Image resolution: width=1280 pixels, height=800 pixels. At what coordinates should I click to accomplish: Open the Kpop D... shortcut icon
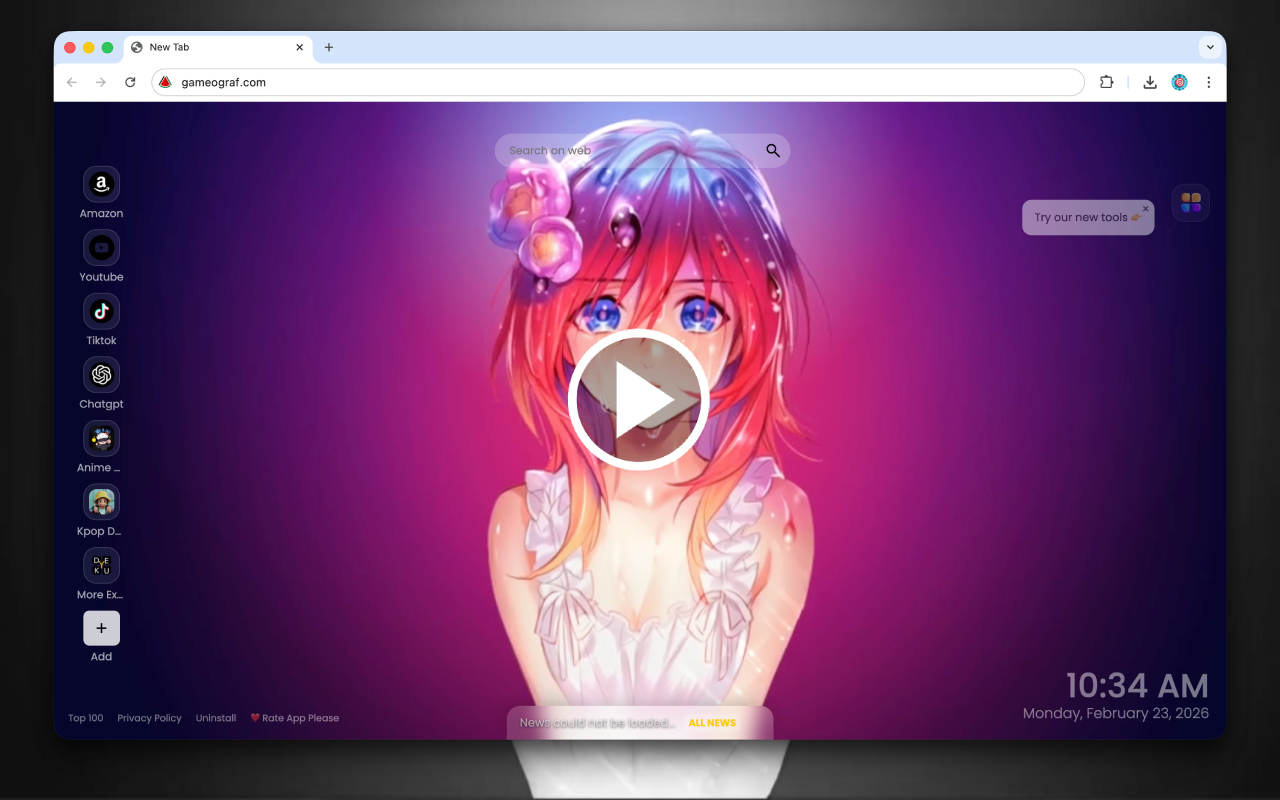coord(101,502)
